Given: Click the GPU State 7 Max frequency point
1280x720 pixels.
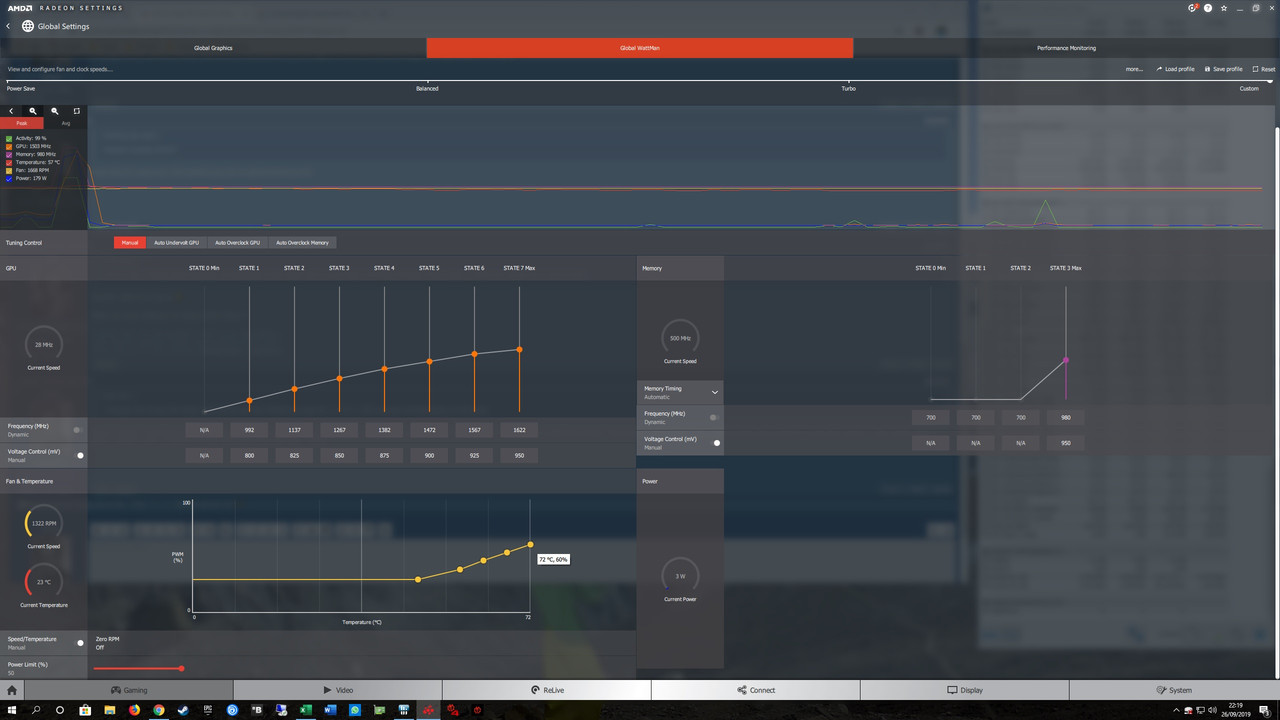Looking at the screenshot, I should (x=519, y=349).
